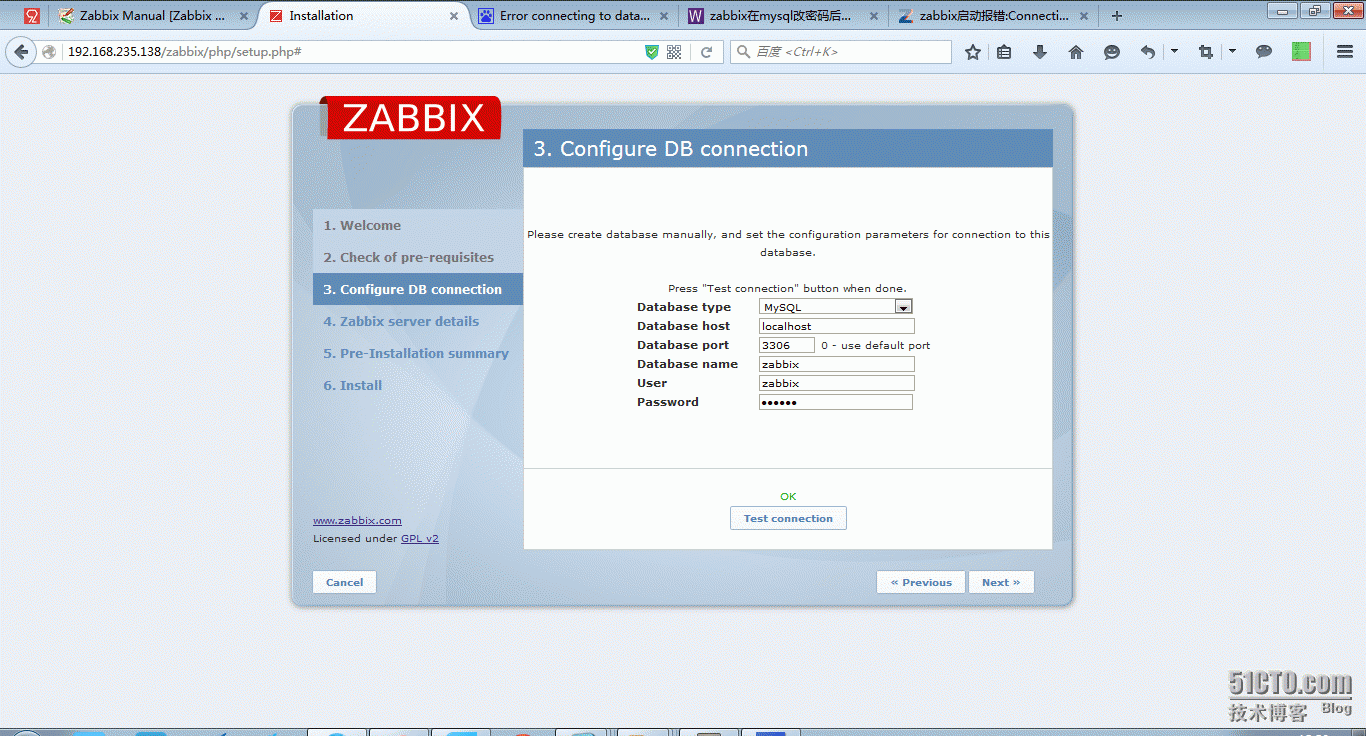Open the downloads arrow icon

pyautogui.click(x=1040, y=52)
